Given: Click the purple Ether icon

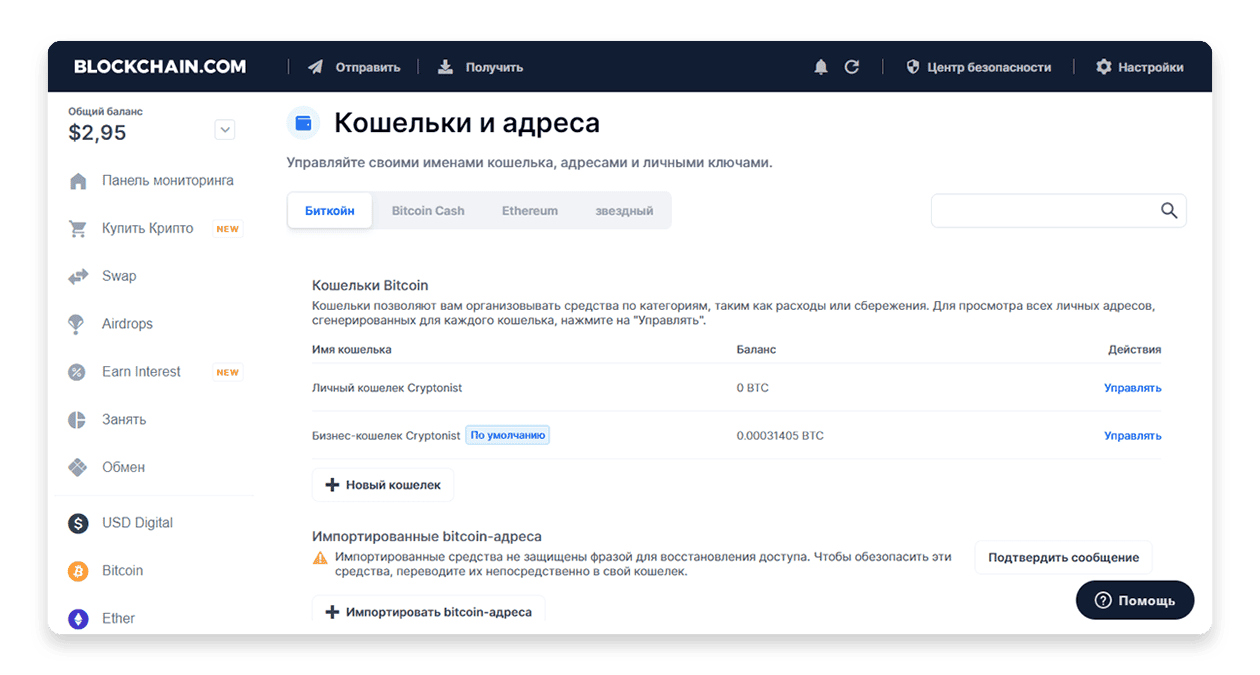Looking at the screenshot, I should coord(78,619).
